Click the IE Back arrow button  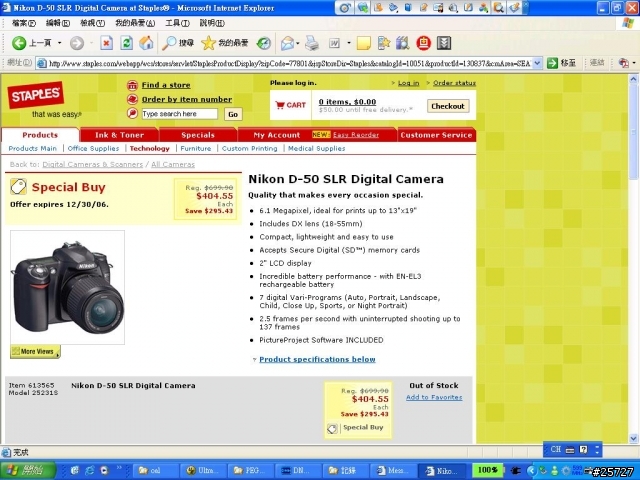click(19, 43)
